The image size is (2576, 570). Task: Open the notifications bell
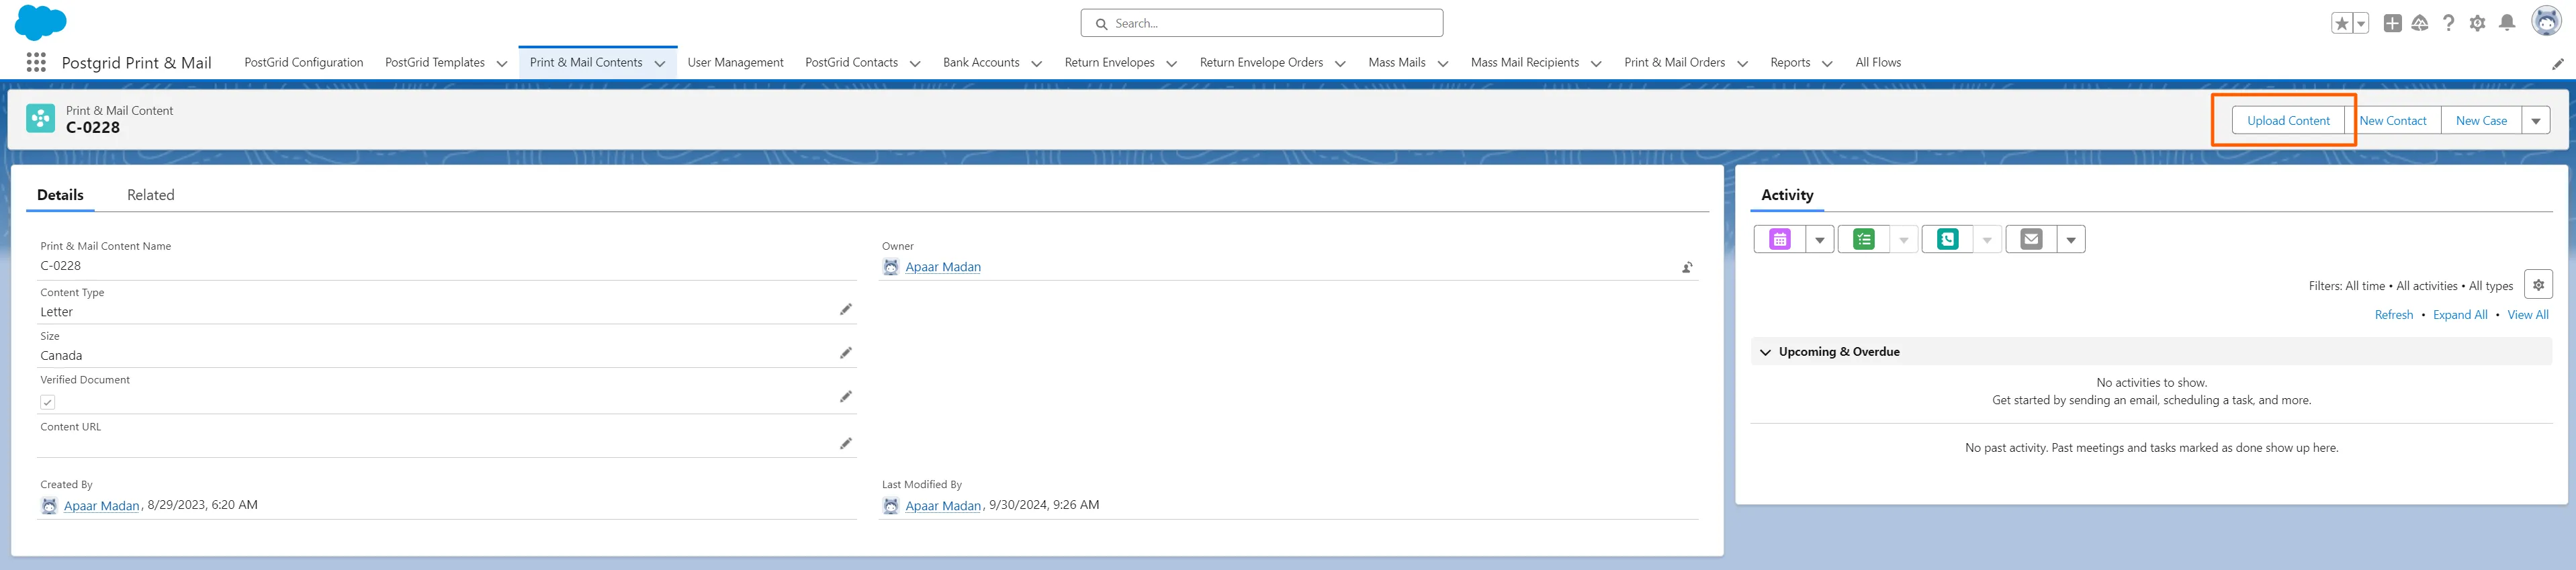click(2506, 23)
